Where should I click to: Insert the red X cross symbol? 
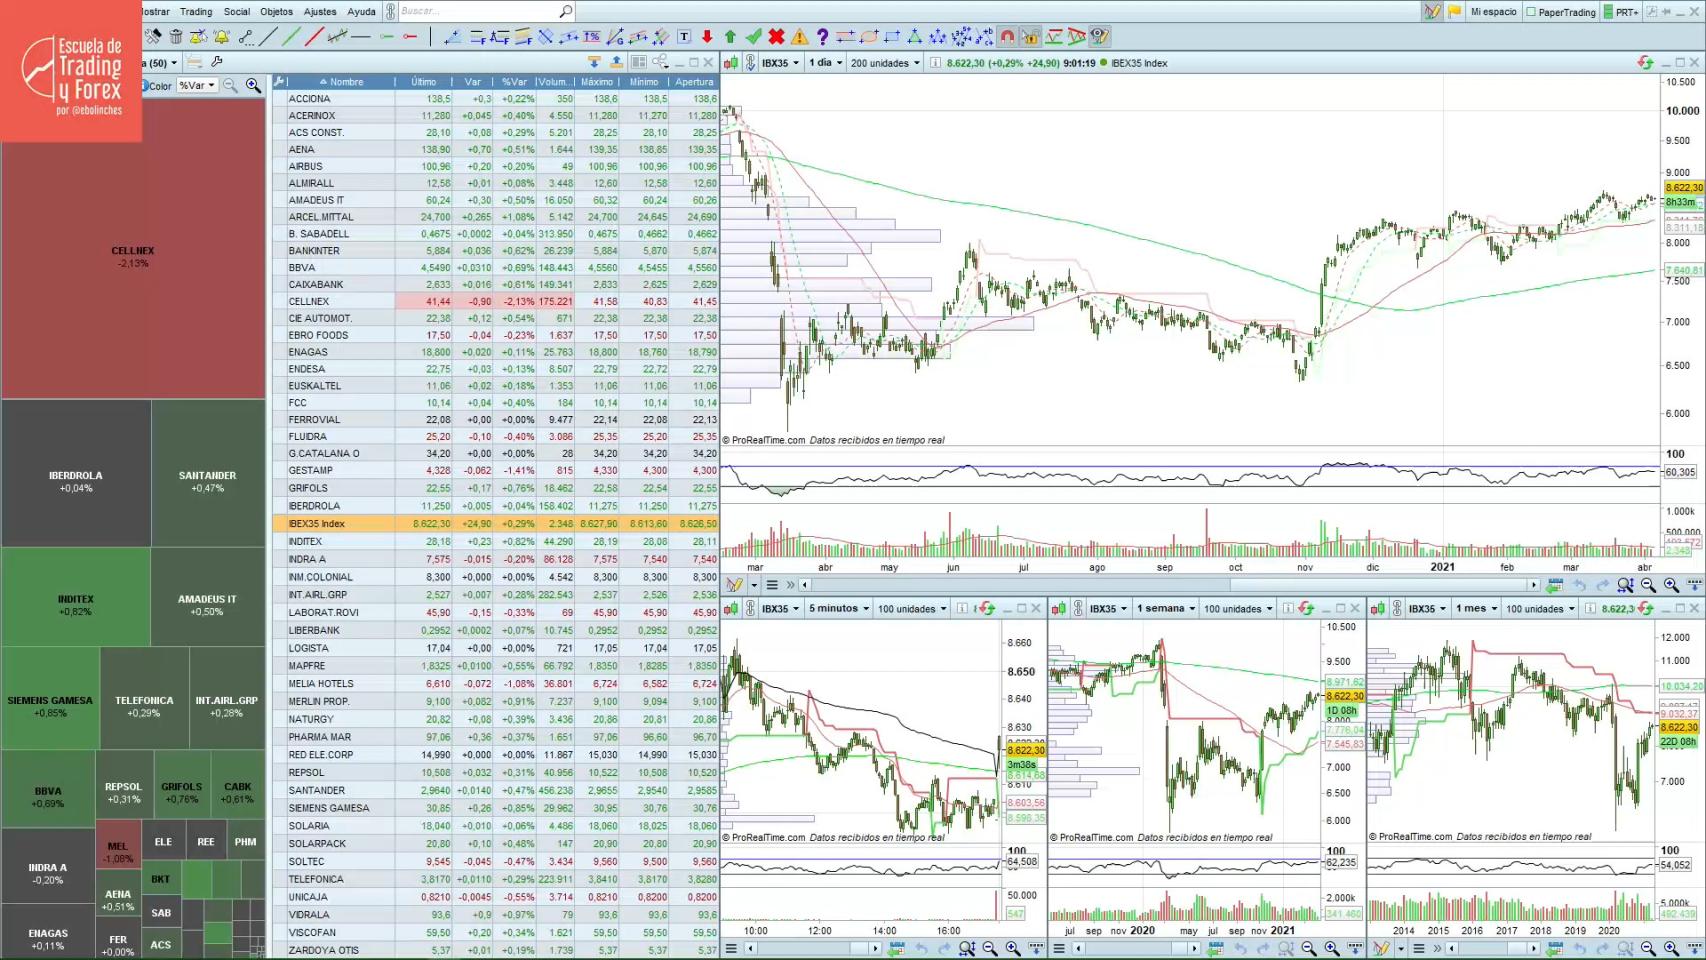click(776, 37)
